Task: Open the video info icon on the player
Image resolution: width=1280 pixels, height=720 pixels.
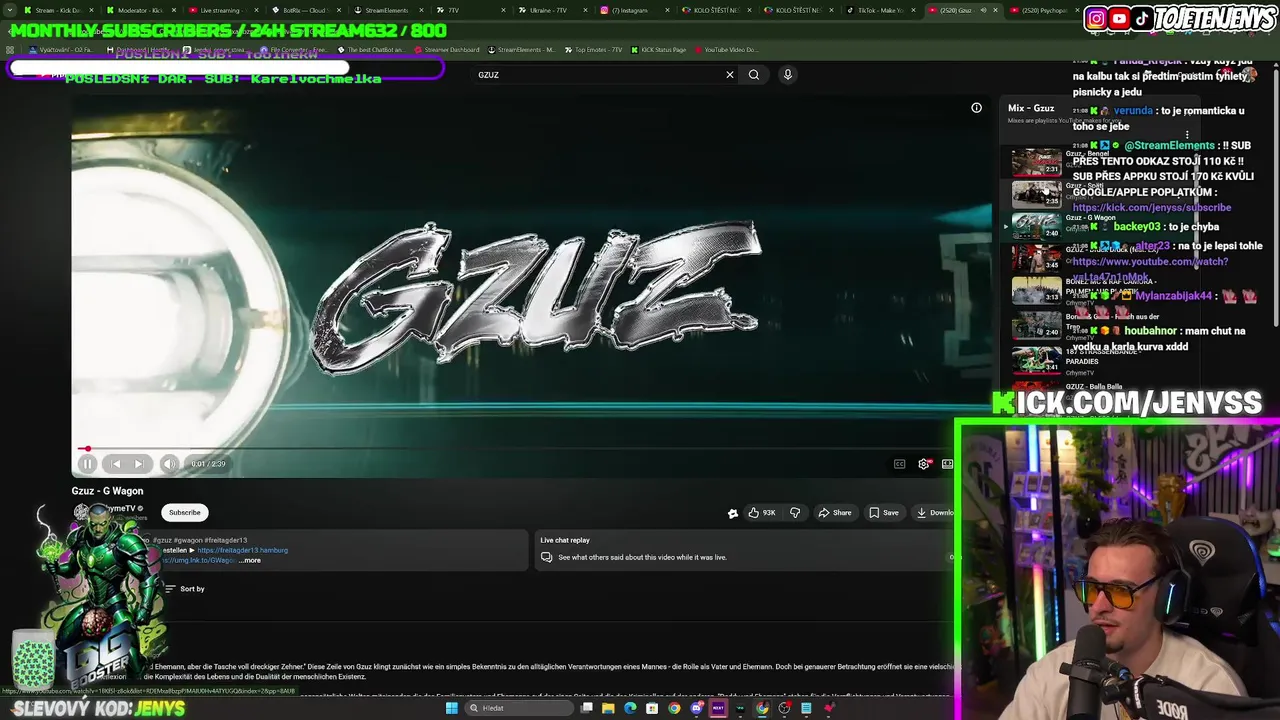Action: coord(976,108)
